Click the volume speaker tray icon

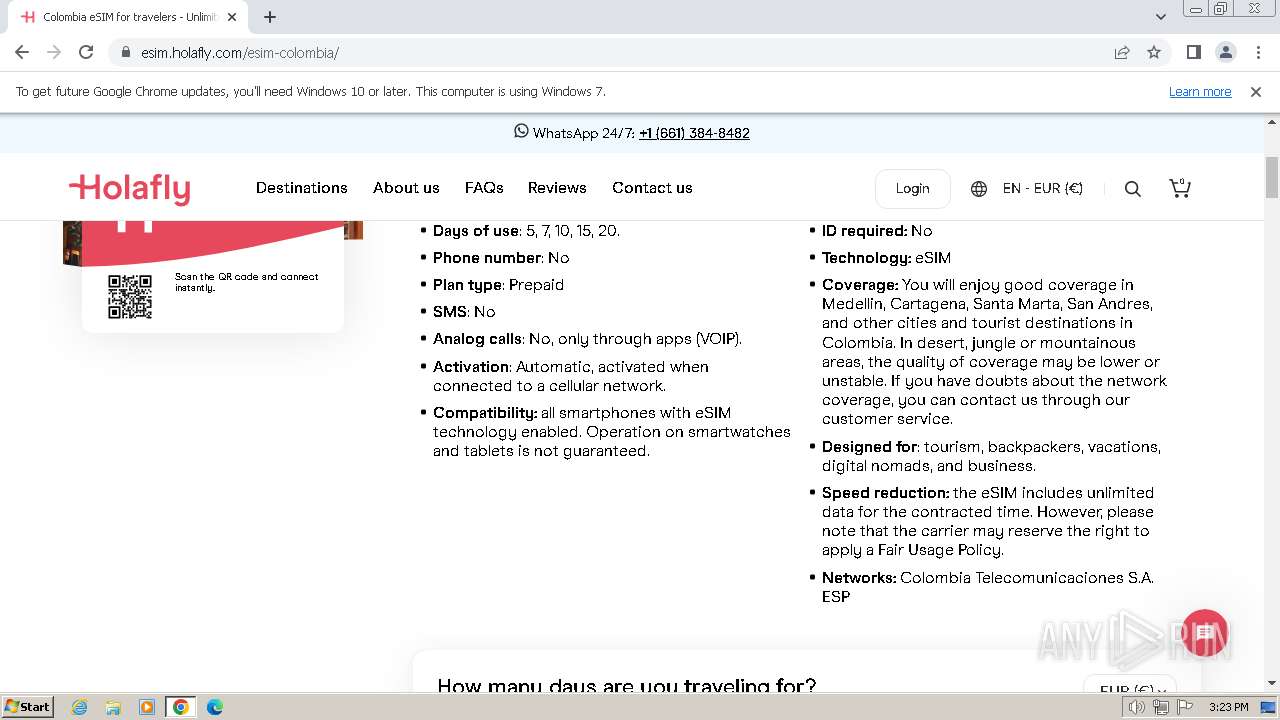tap(1137, 707)
